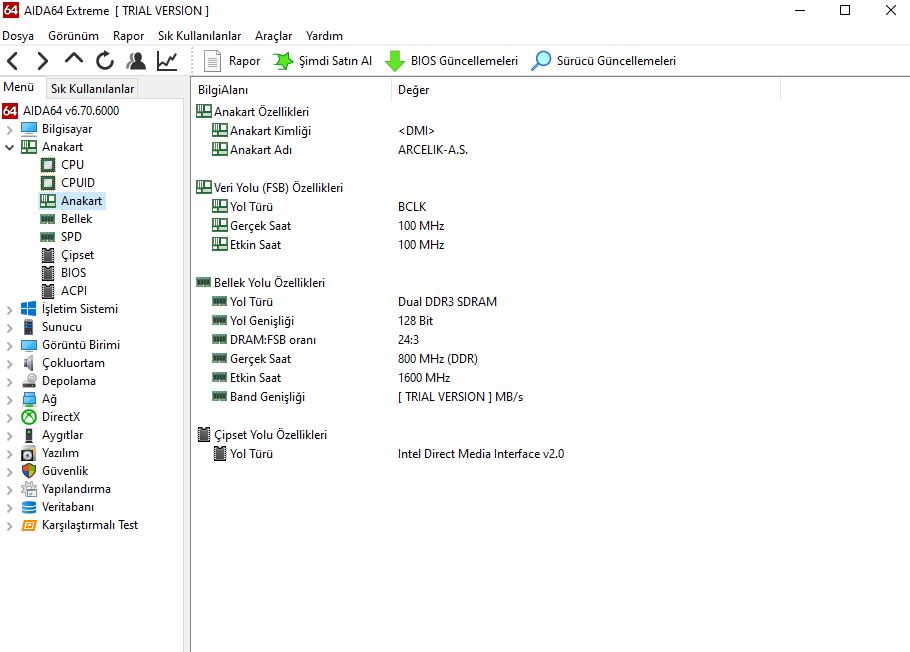The image size is (910, 652).
Task: Collapse the Anakart tree node
Action: [9, 147]
